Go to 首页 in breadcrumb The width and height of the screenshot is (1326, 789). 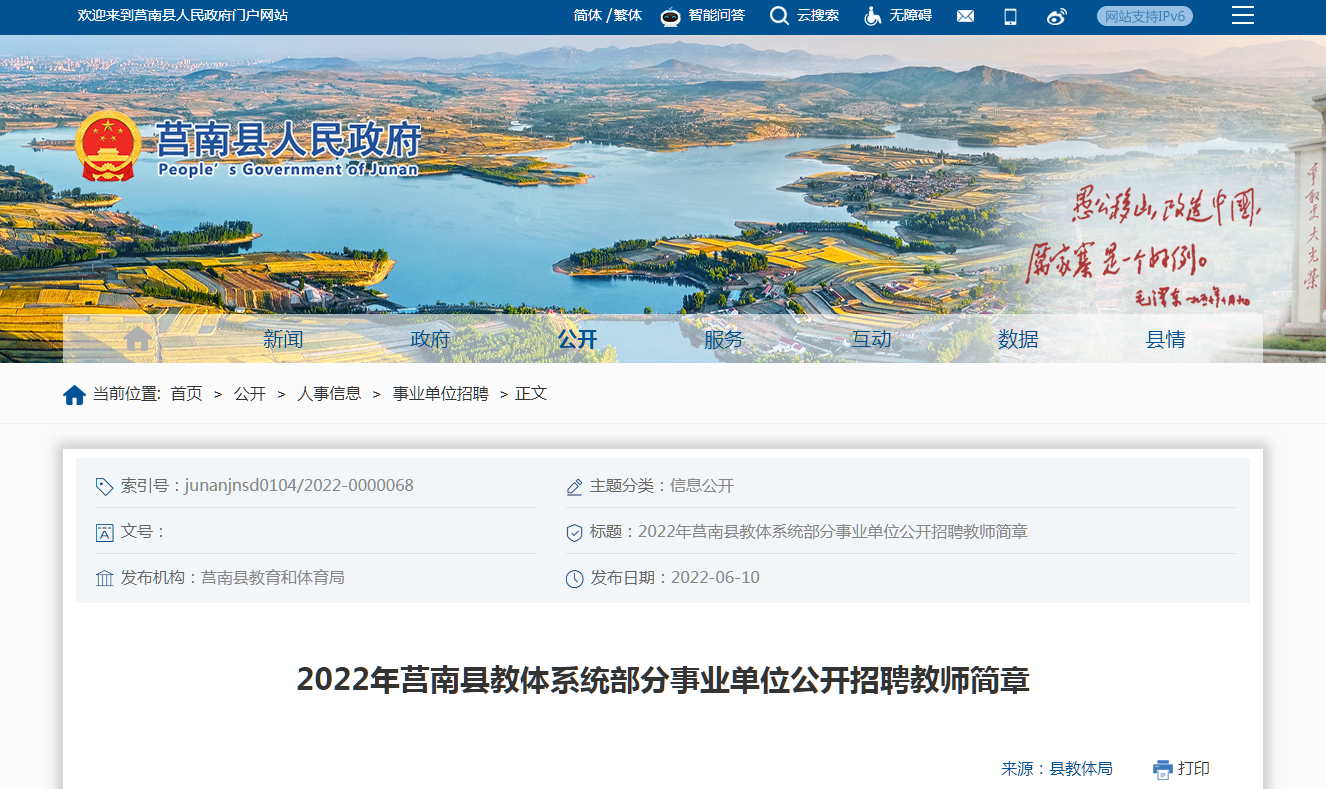tap(186, 394)
